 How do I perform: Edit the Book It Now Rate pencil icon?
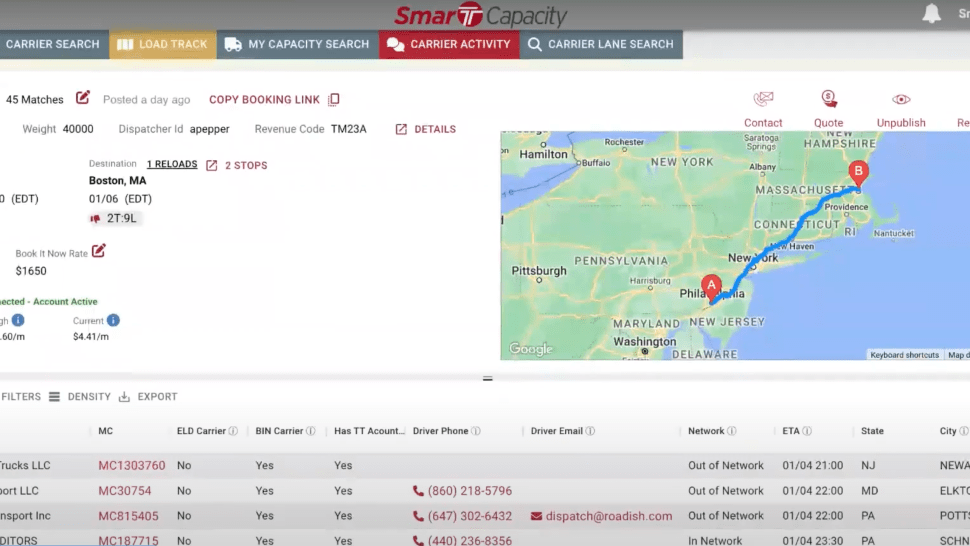click(99, 251)
